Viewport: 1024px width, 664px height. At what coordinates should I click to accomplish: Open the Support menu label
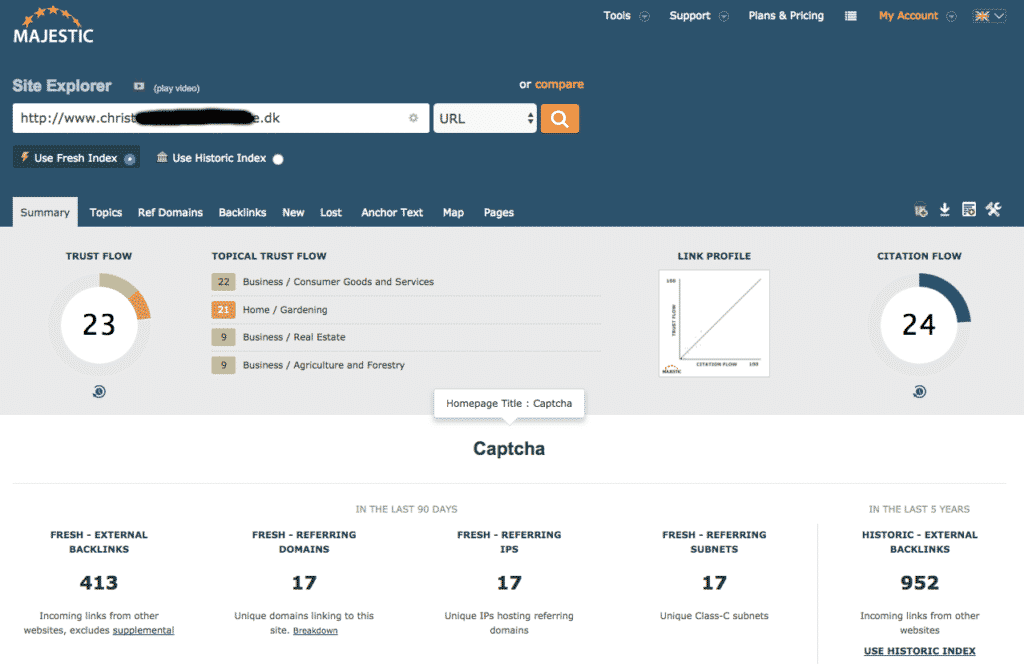tap(690, 16)
